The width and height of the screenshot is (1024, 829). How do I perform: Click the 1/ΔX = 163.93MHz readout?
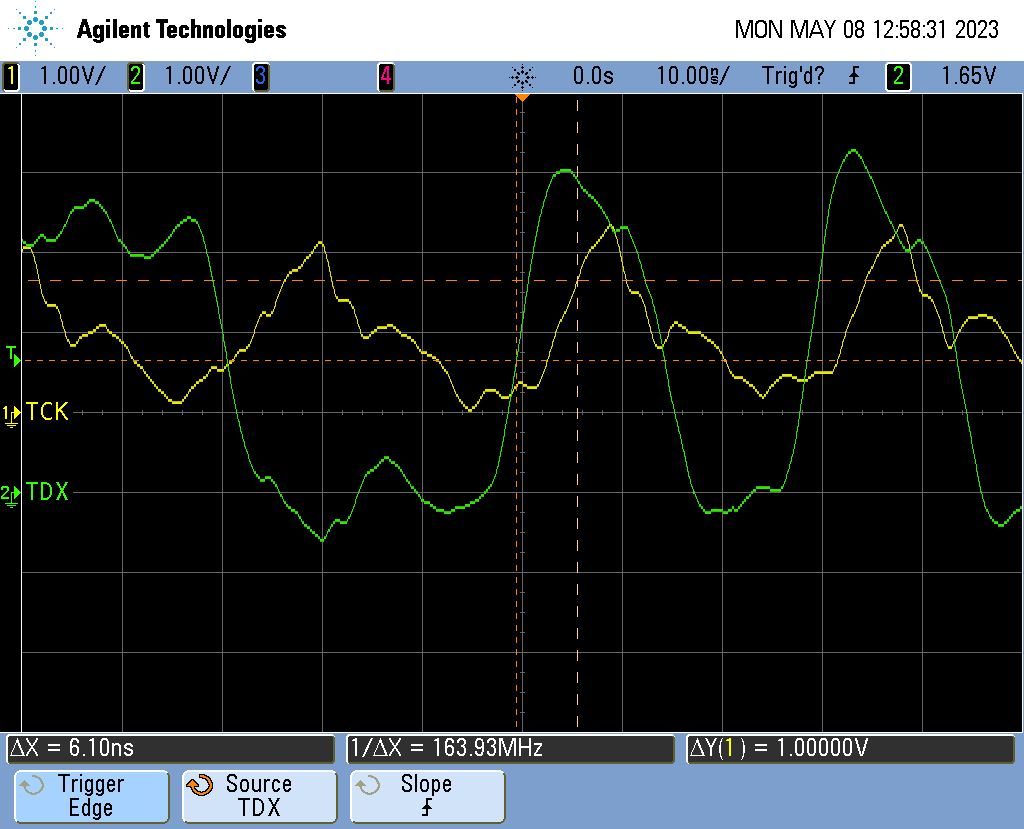pyautogui.click(x=510, y=748)
